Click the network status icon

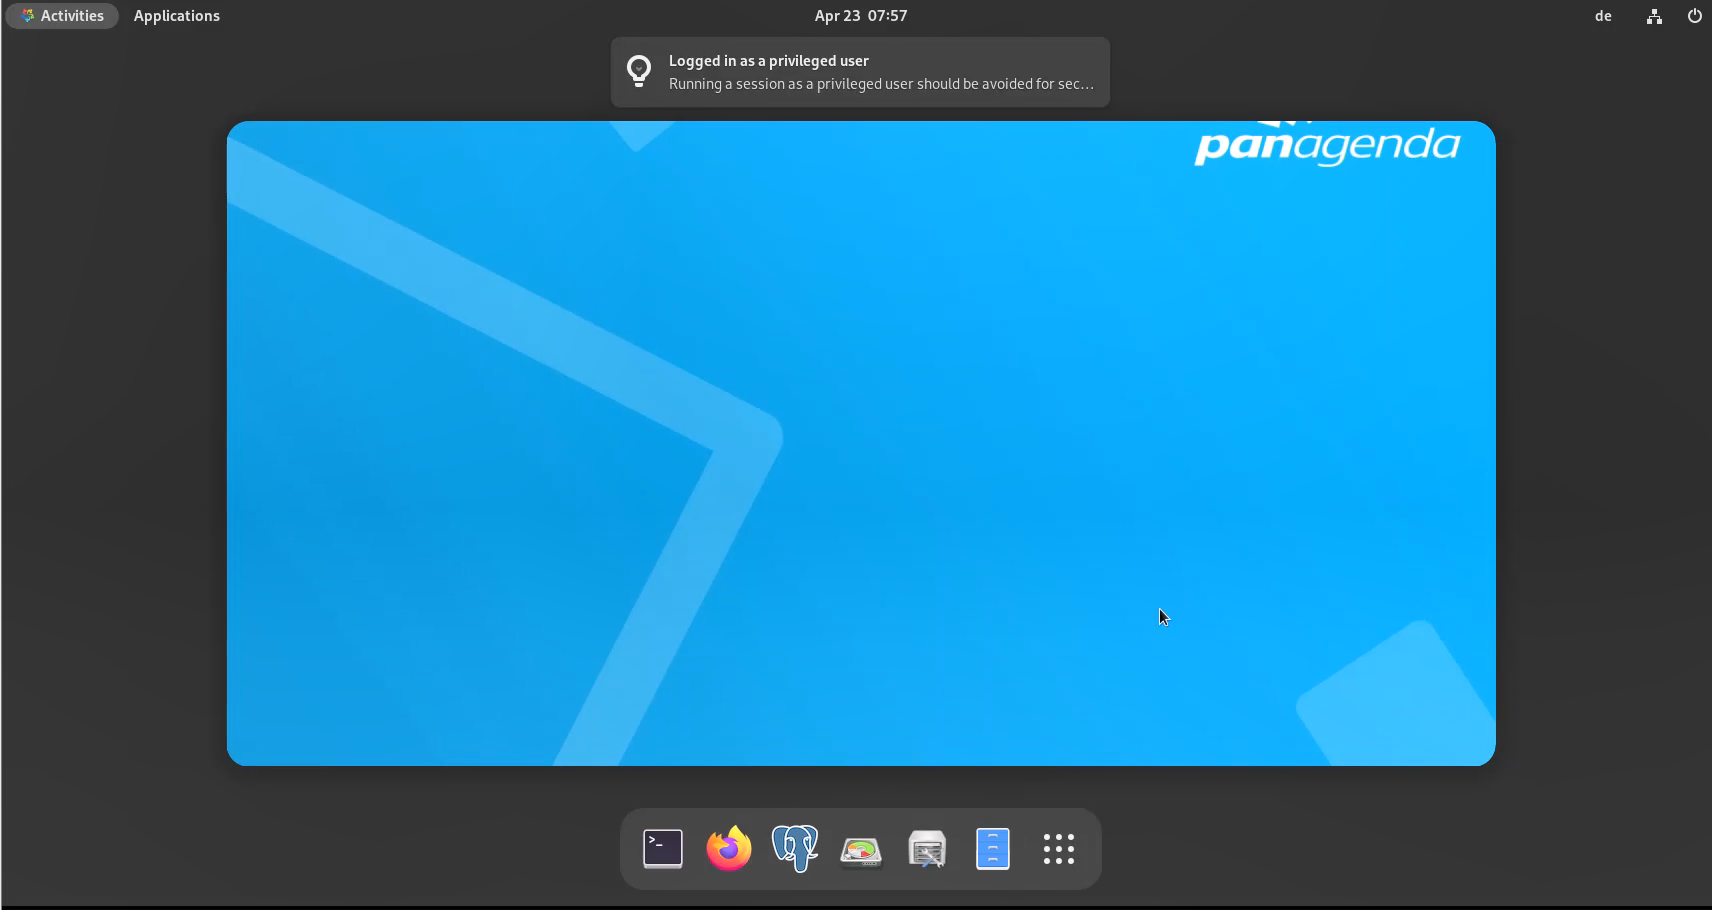pyautogui.click(x=1654, y=16)
